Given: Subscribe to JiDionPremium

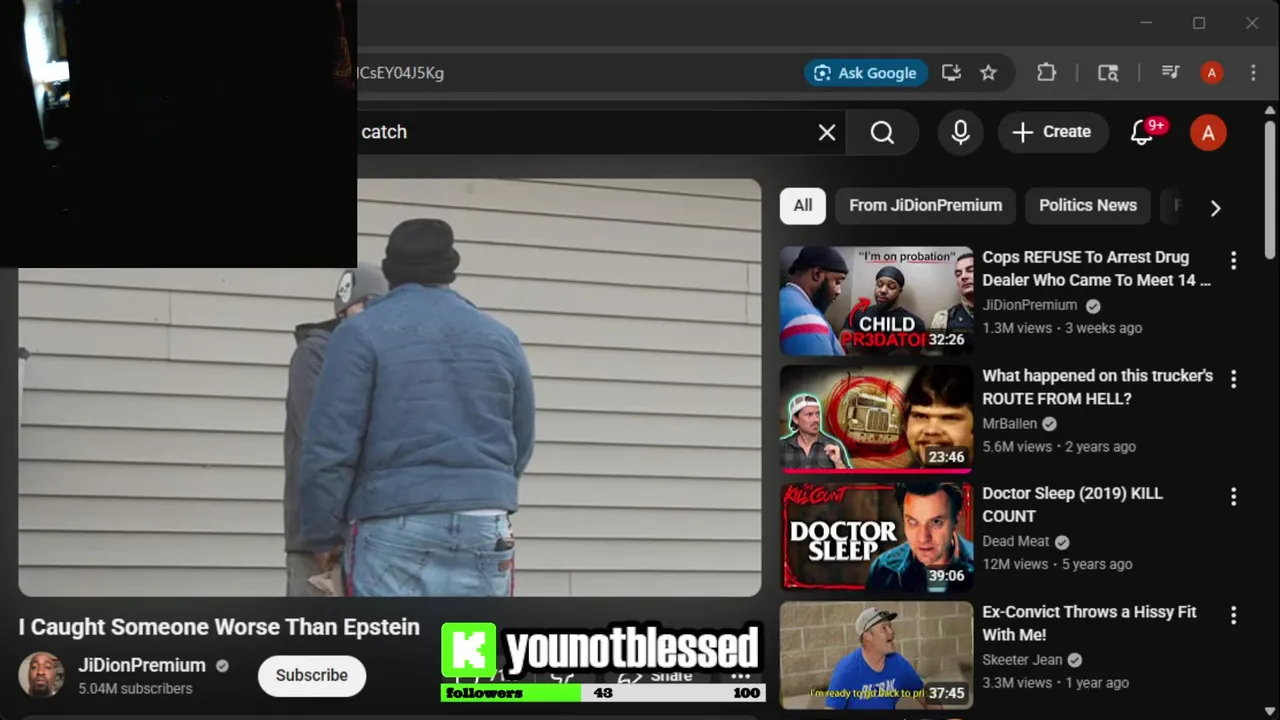Looking at the screenshot, I should [x=312, y=675].
